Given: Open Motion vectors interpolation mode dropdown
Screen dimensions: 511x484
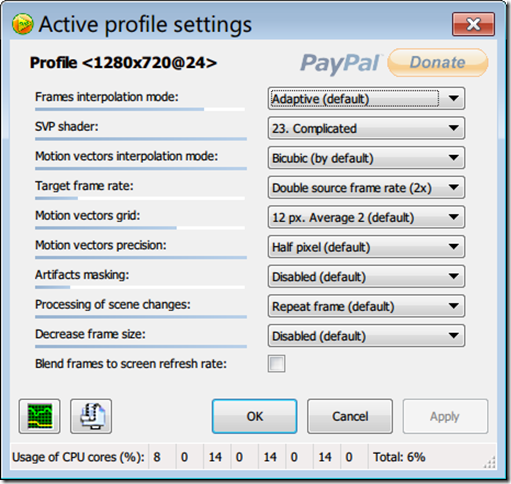Looking at the screenshot, I should [366, 158].
